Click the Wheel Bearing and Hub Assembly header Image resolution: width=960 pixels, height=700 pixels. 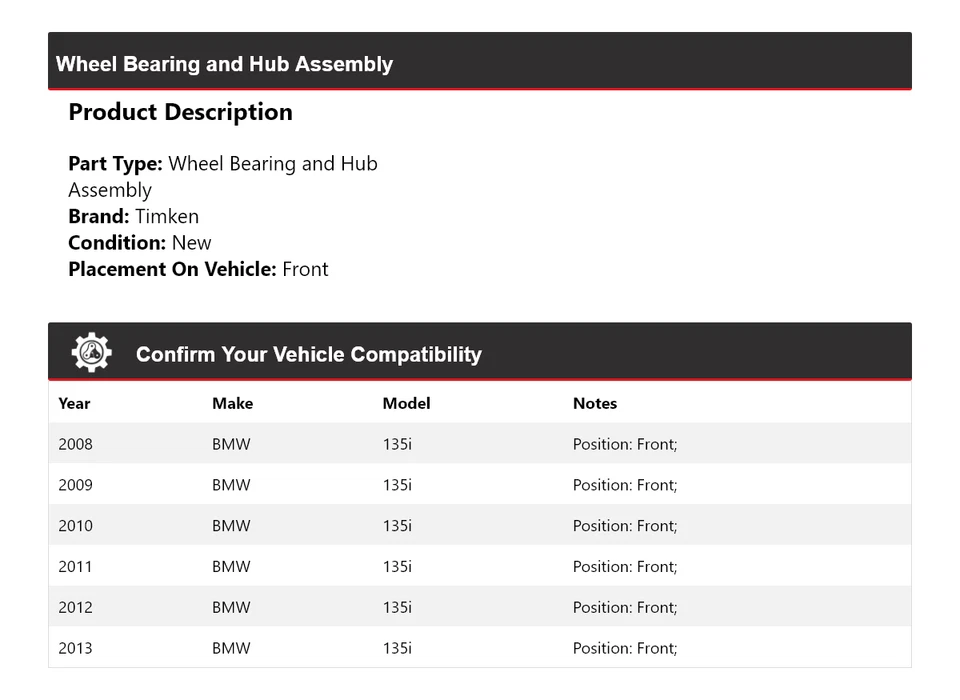tap(224, 64)
